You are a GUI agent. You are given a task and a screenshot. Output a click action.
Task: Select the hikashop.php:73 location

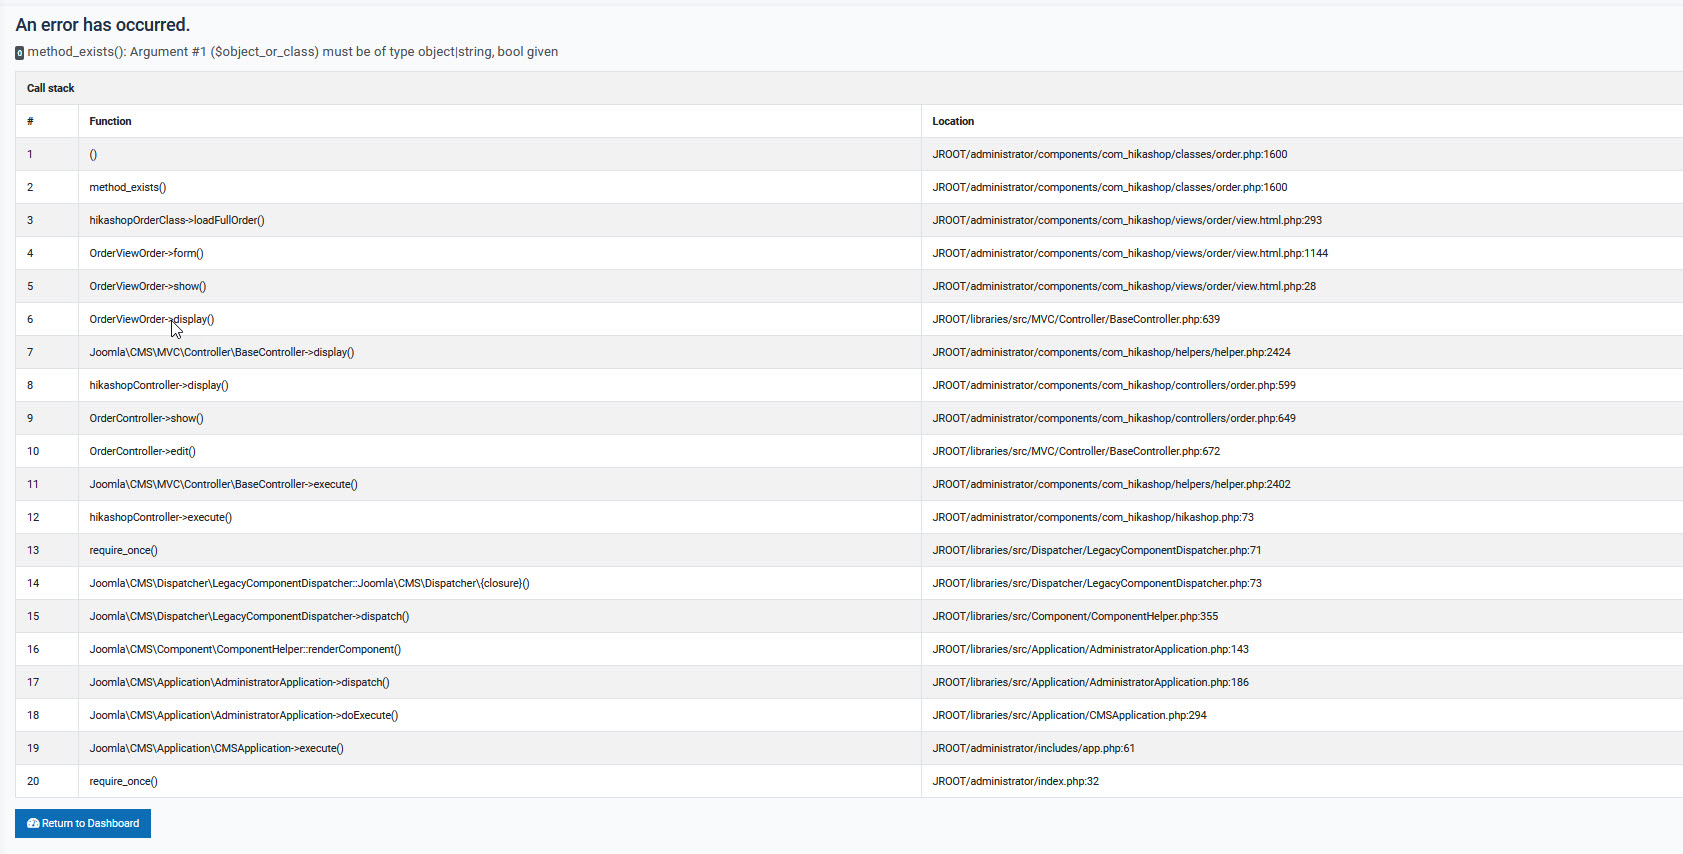pos(1093,517)
